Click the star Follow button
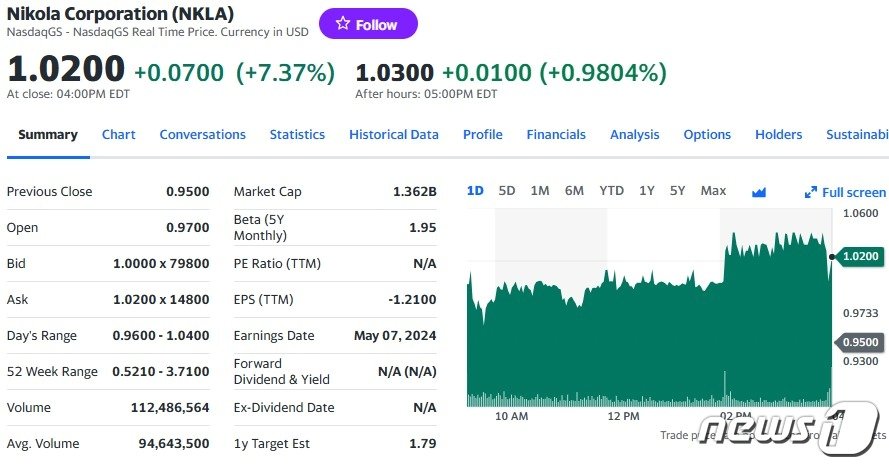Image resolution: width=889 pixels, height=468 pixels. click(x=368, y=24)
